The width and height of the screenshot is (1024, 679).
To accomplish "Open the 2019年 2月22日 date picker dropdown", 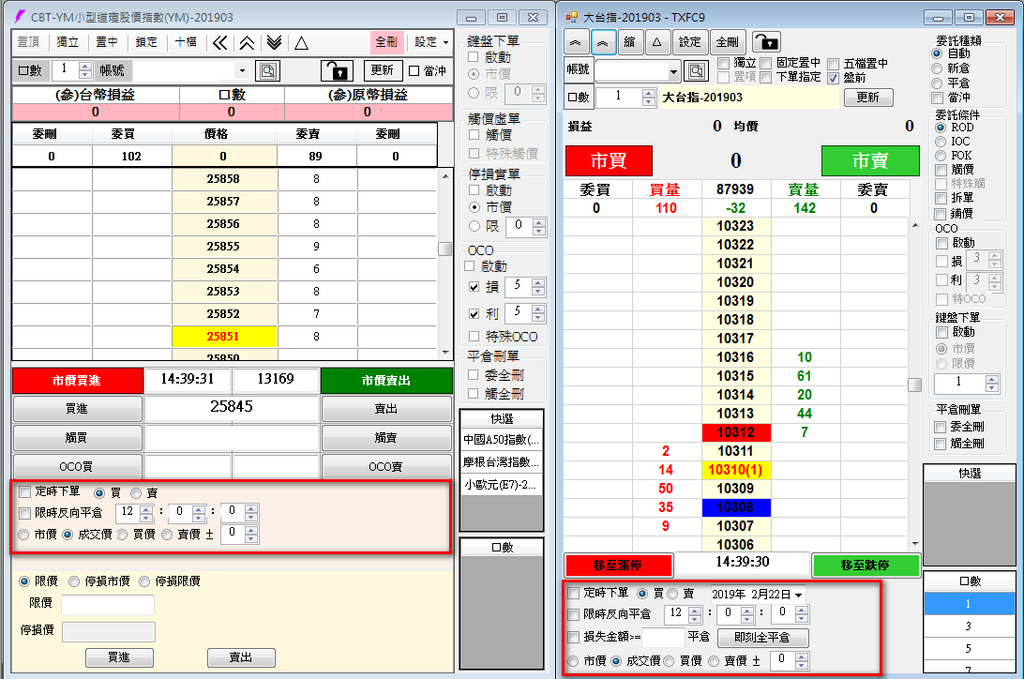I will [799, 595].
